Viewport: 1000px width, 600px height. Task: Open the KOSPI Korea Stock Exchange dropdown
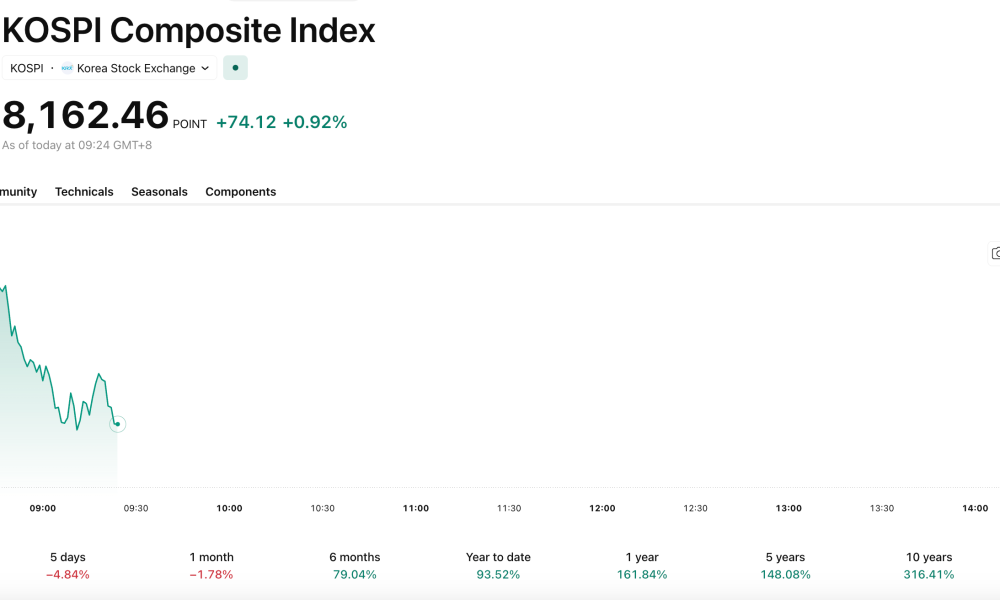[x=109, y=68]
